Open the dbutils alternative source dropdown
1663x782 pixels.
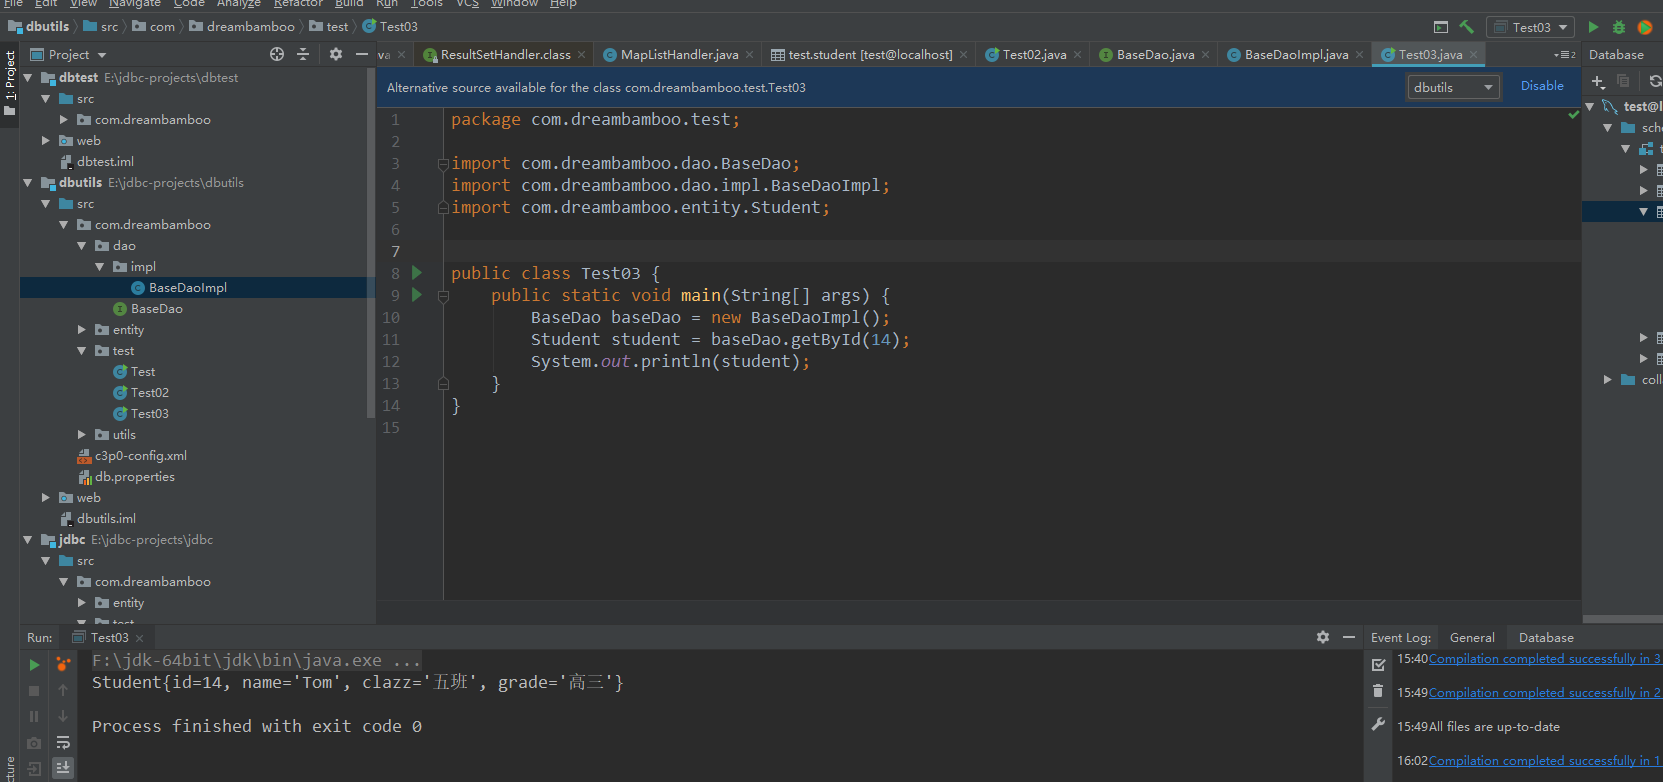point(1454,87)
